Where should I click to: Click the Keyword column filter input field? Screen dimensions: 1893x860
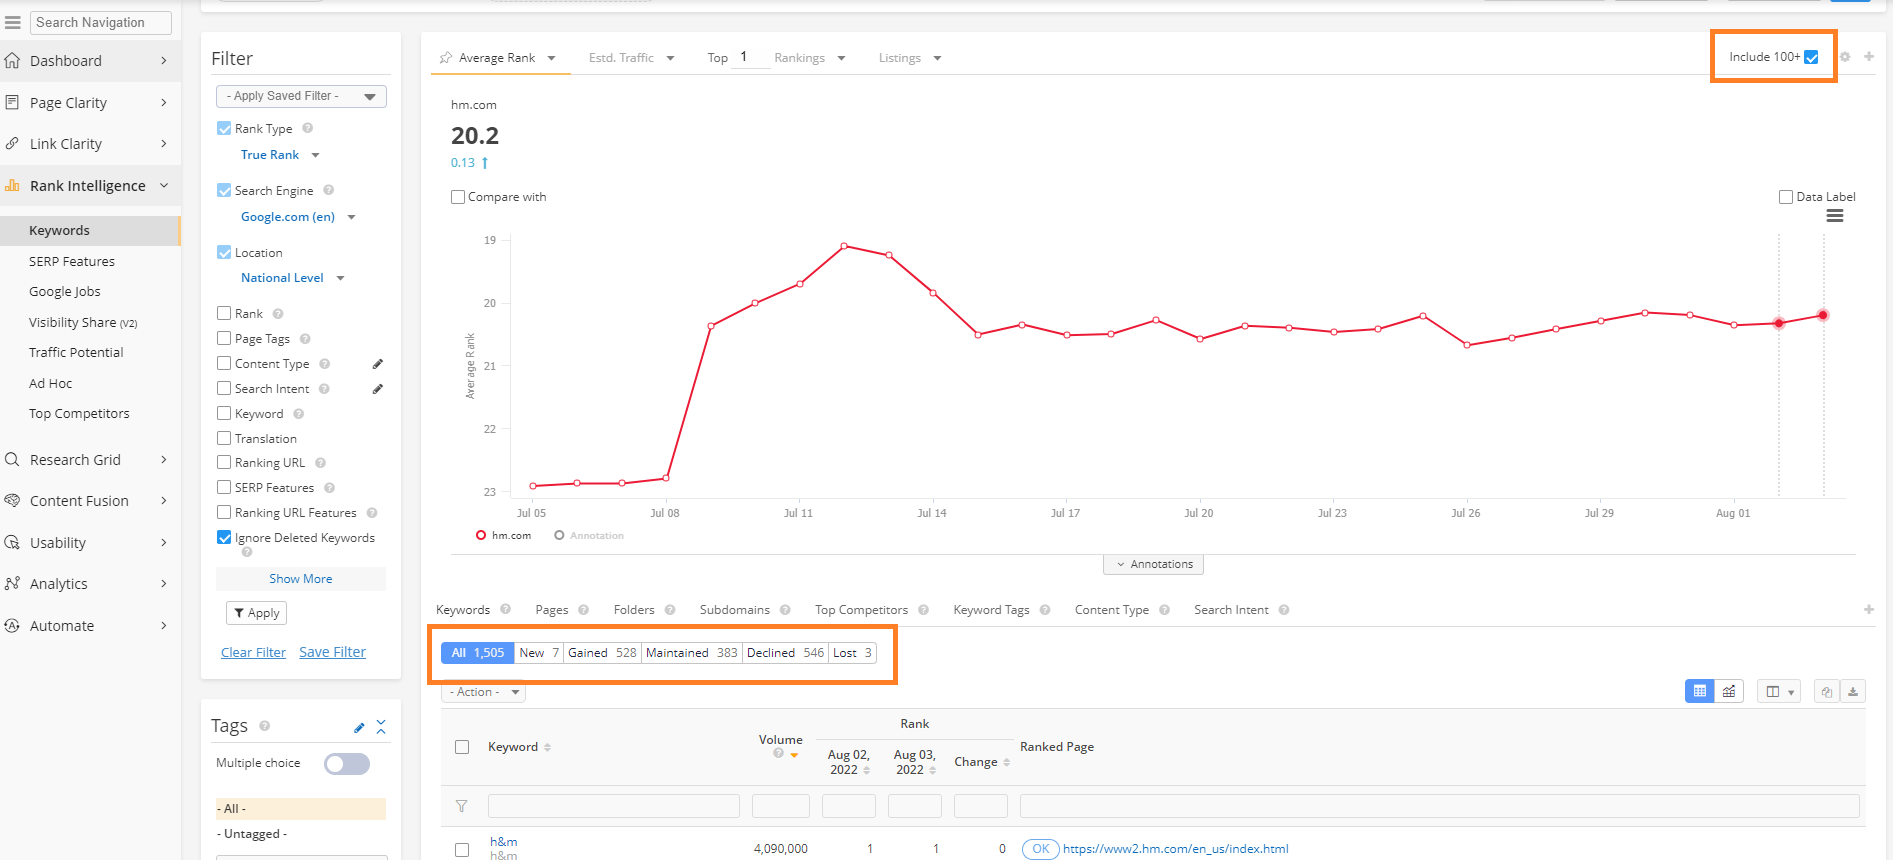613,806
